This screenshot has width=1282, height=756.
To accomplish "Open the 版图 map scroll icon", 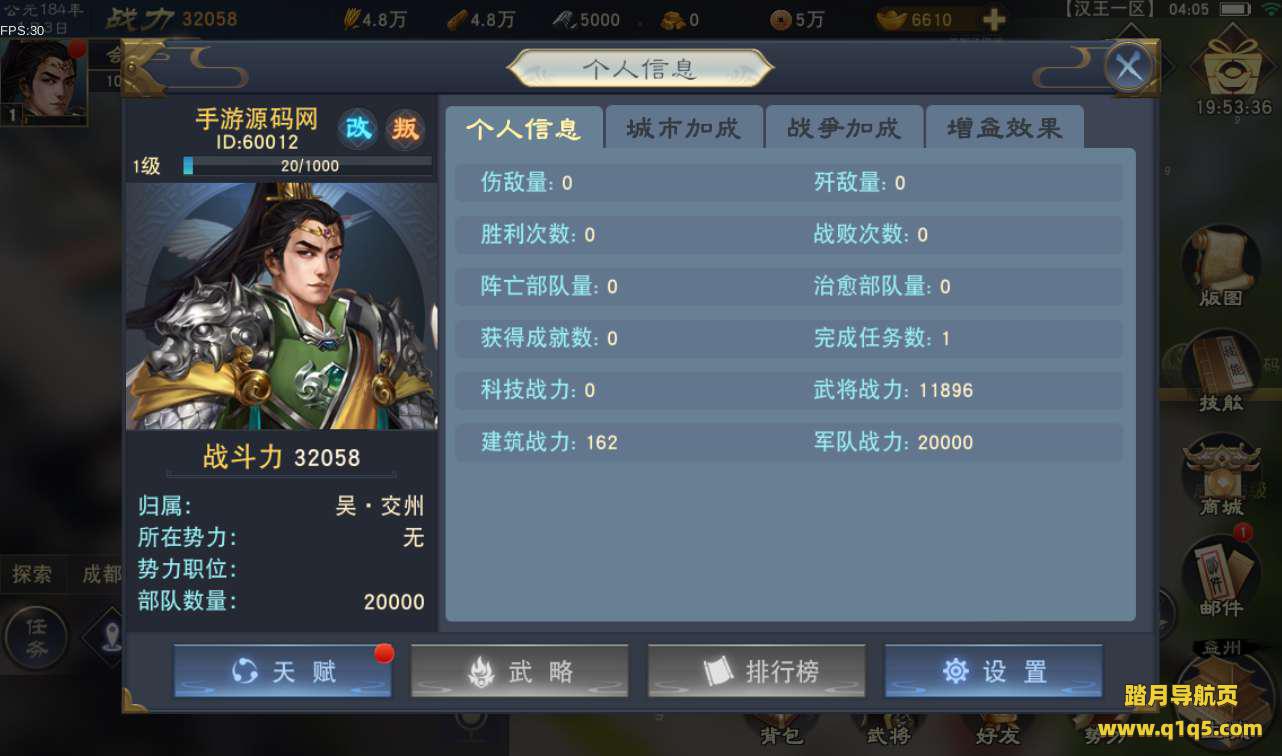I will tap(1221, 267).
